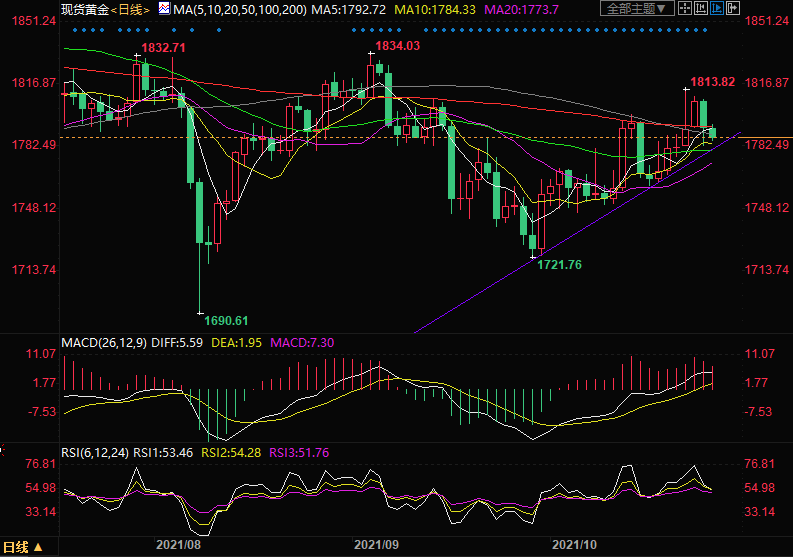This screenshot has width=793, height=557.
Task: Click the <日线> period label beside 现货黄金
Action: pyautogui.click(x=129, y=9)
